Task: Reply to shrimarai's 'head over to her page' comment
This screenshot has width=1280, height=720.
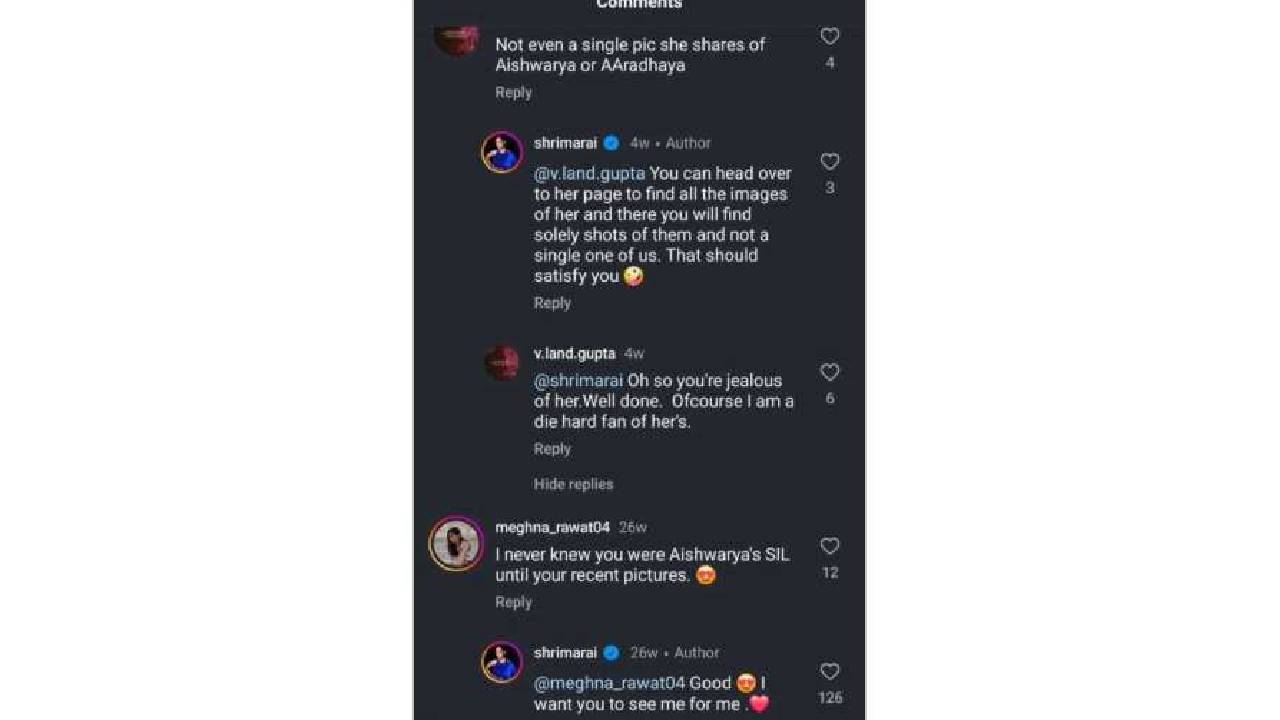Action: point(552,303)
